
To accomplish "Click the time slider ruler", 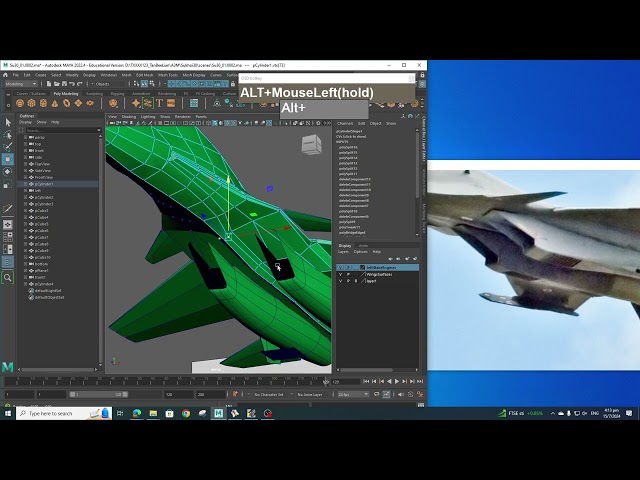I will point(165,381).
